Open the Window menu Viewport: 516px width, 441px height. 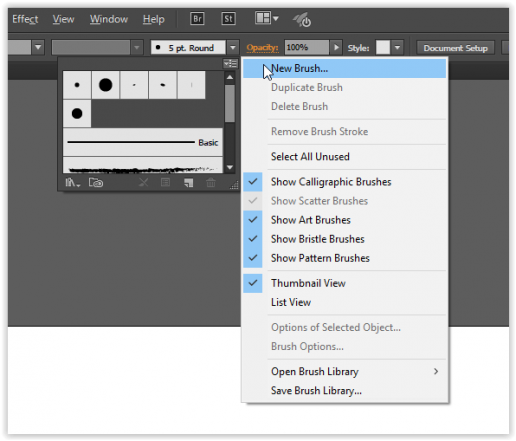[109, 19]
